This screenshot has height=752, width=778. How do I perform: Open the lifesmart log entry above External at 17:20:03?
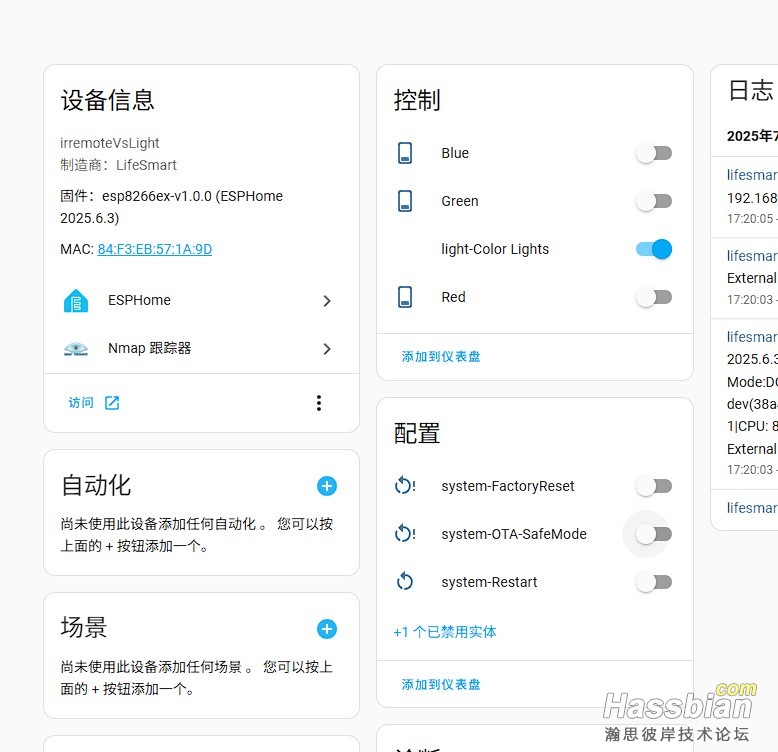click(x=752, y=256)
